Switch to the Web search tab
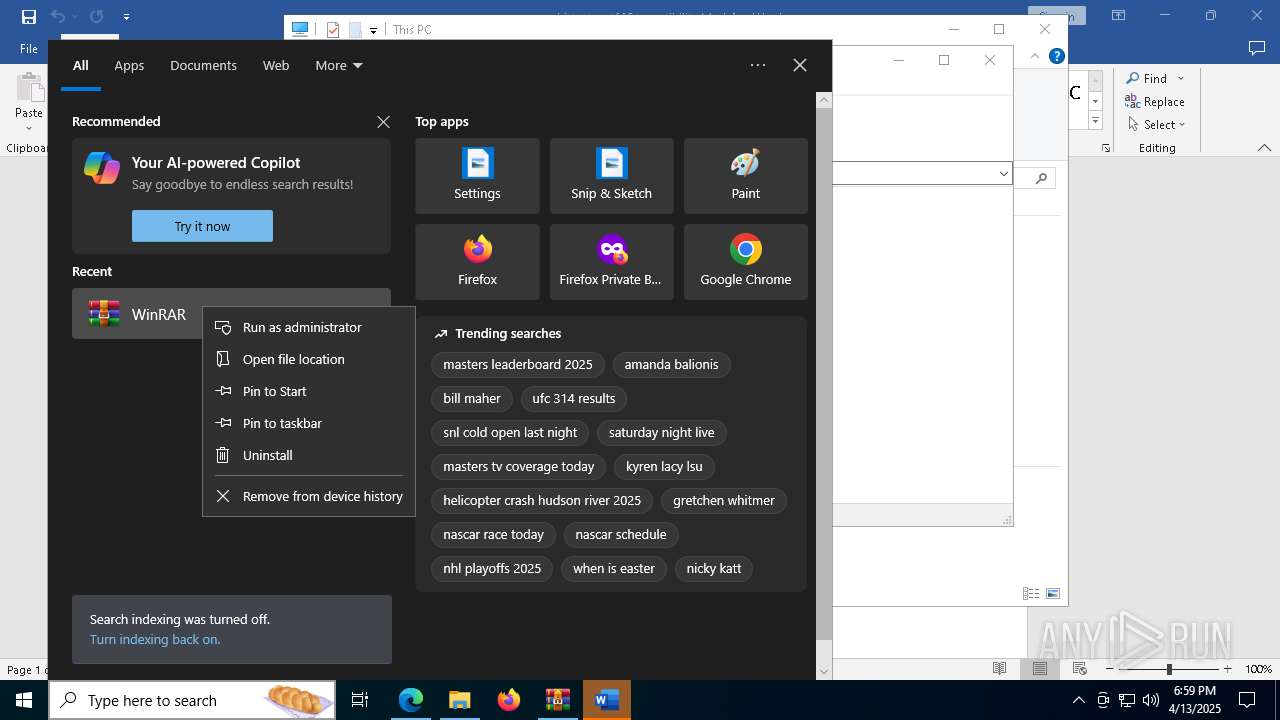The width and height of the screenshot is (1280, 720). (x=276, y=65)
